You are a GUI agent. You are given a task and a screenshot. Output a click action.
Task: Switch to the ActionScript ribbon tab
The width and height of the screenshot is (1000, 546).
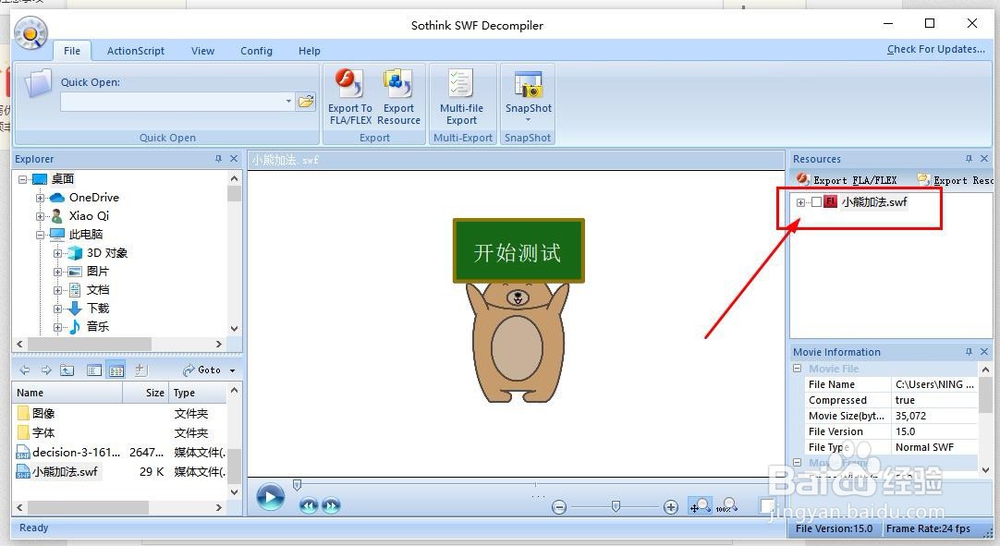[x=135, y=51]
